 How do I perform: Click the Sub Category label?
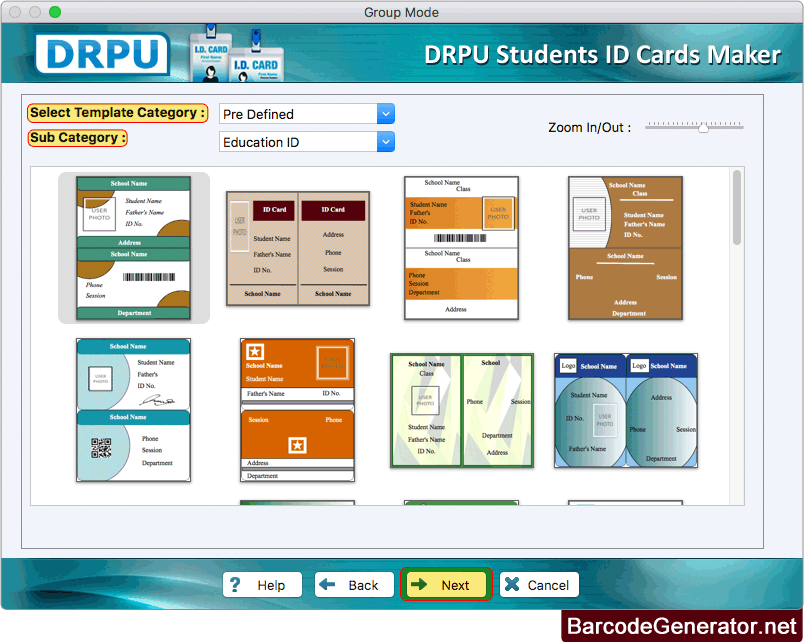pyautogui.click(x=77, y=138)
